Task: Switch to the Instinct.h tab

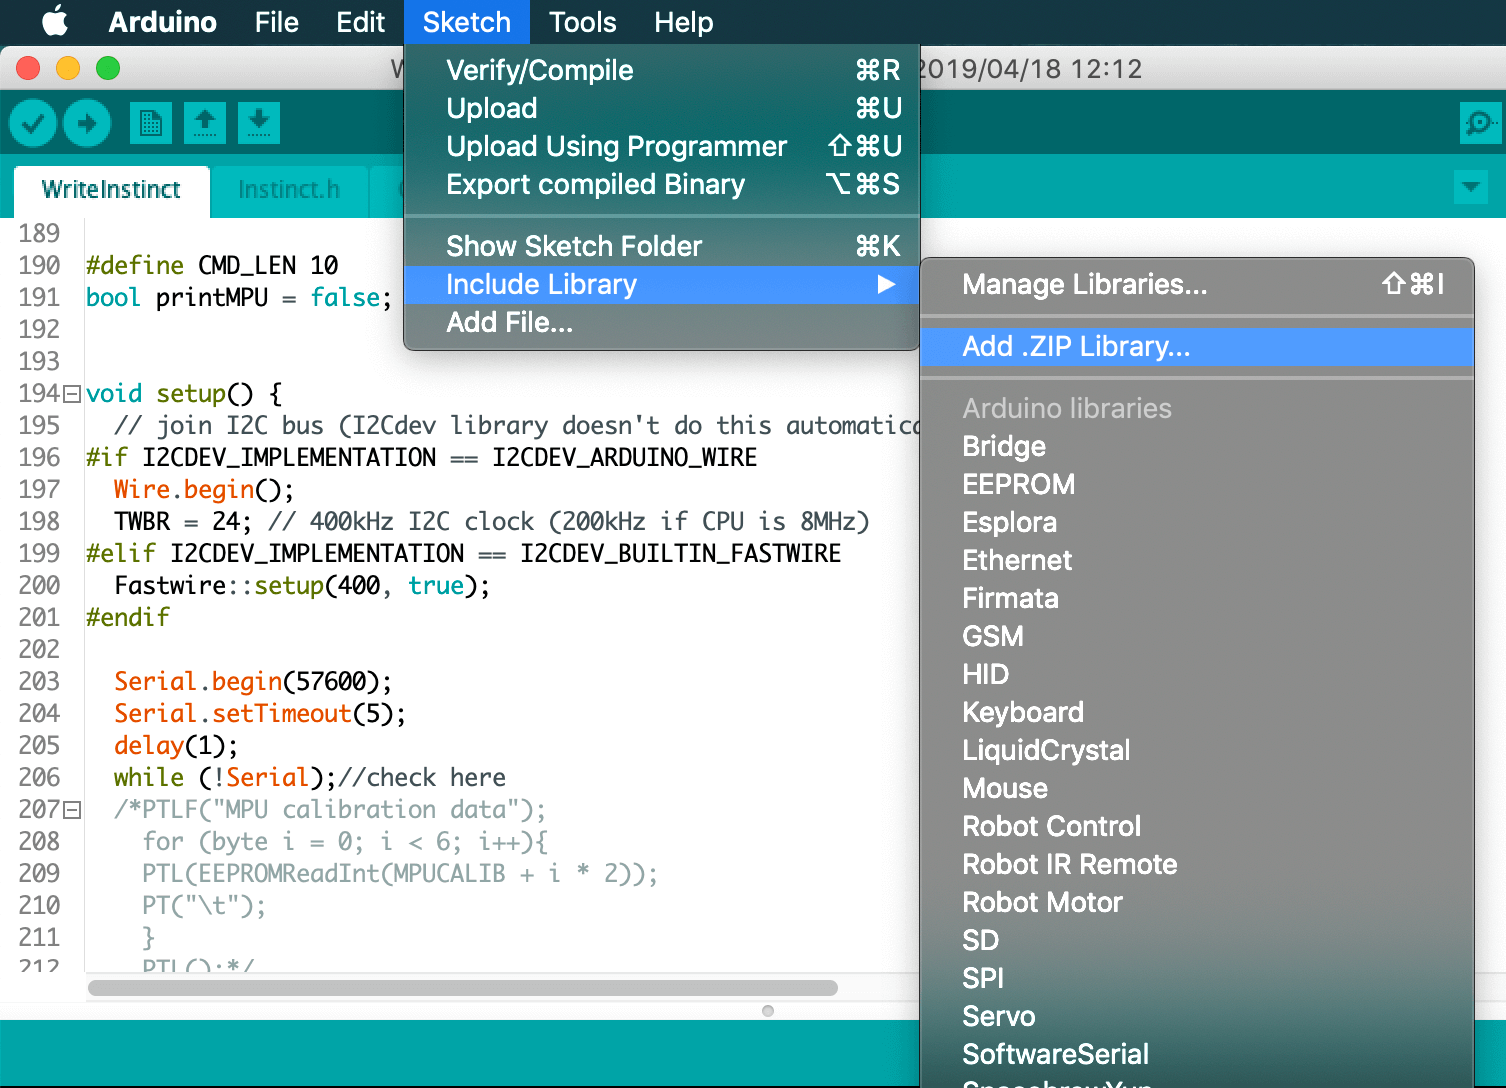Action: [x=289, y=190]
